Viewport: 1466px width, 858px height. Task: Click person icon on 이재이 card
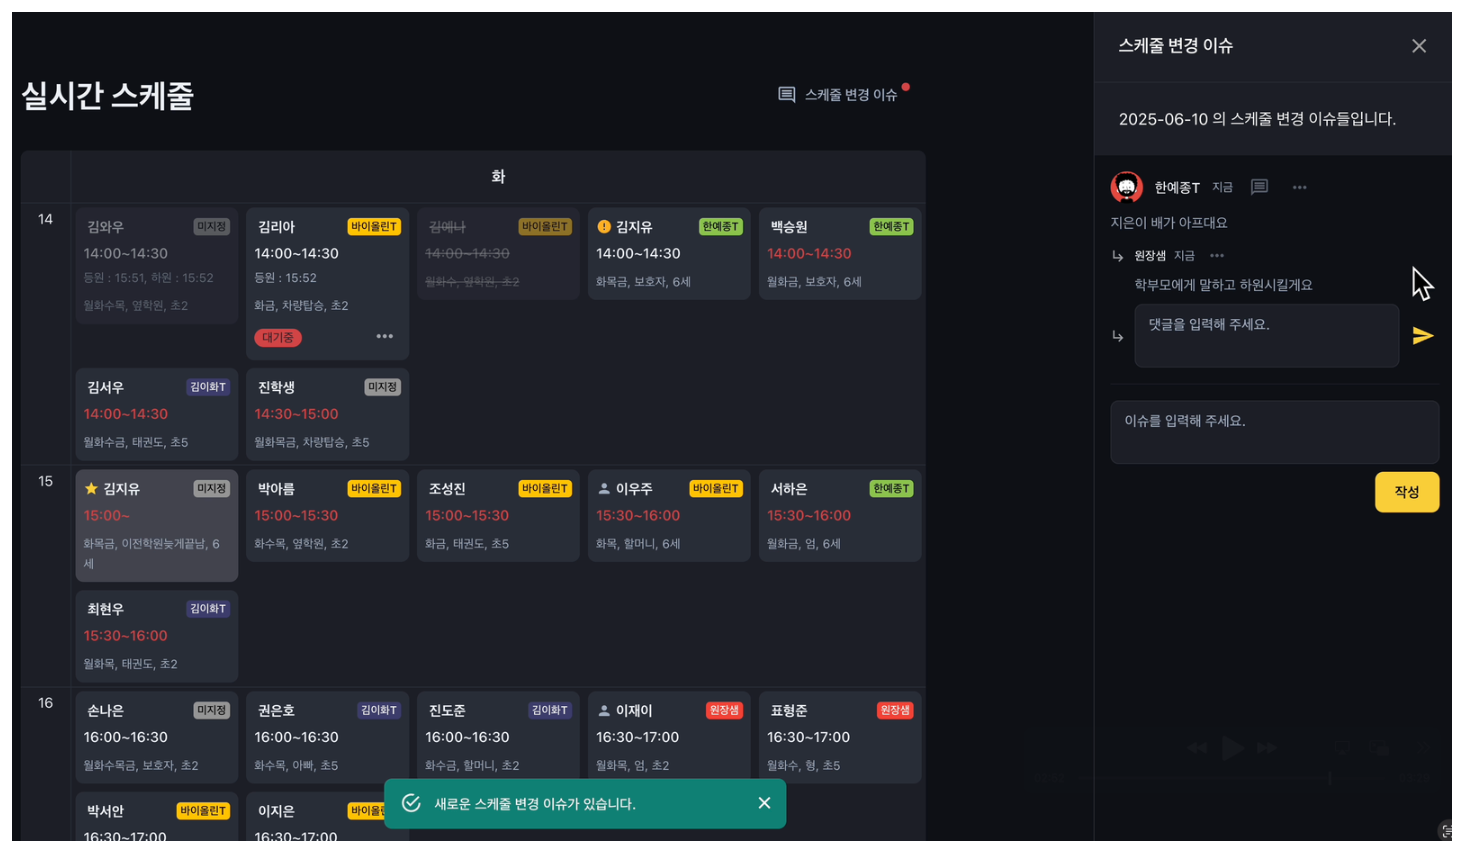(603, 710)
